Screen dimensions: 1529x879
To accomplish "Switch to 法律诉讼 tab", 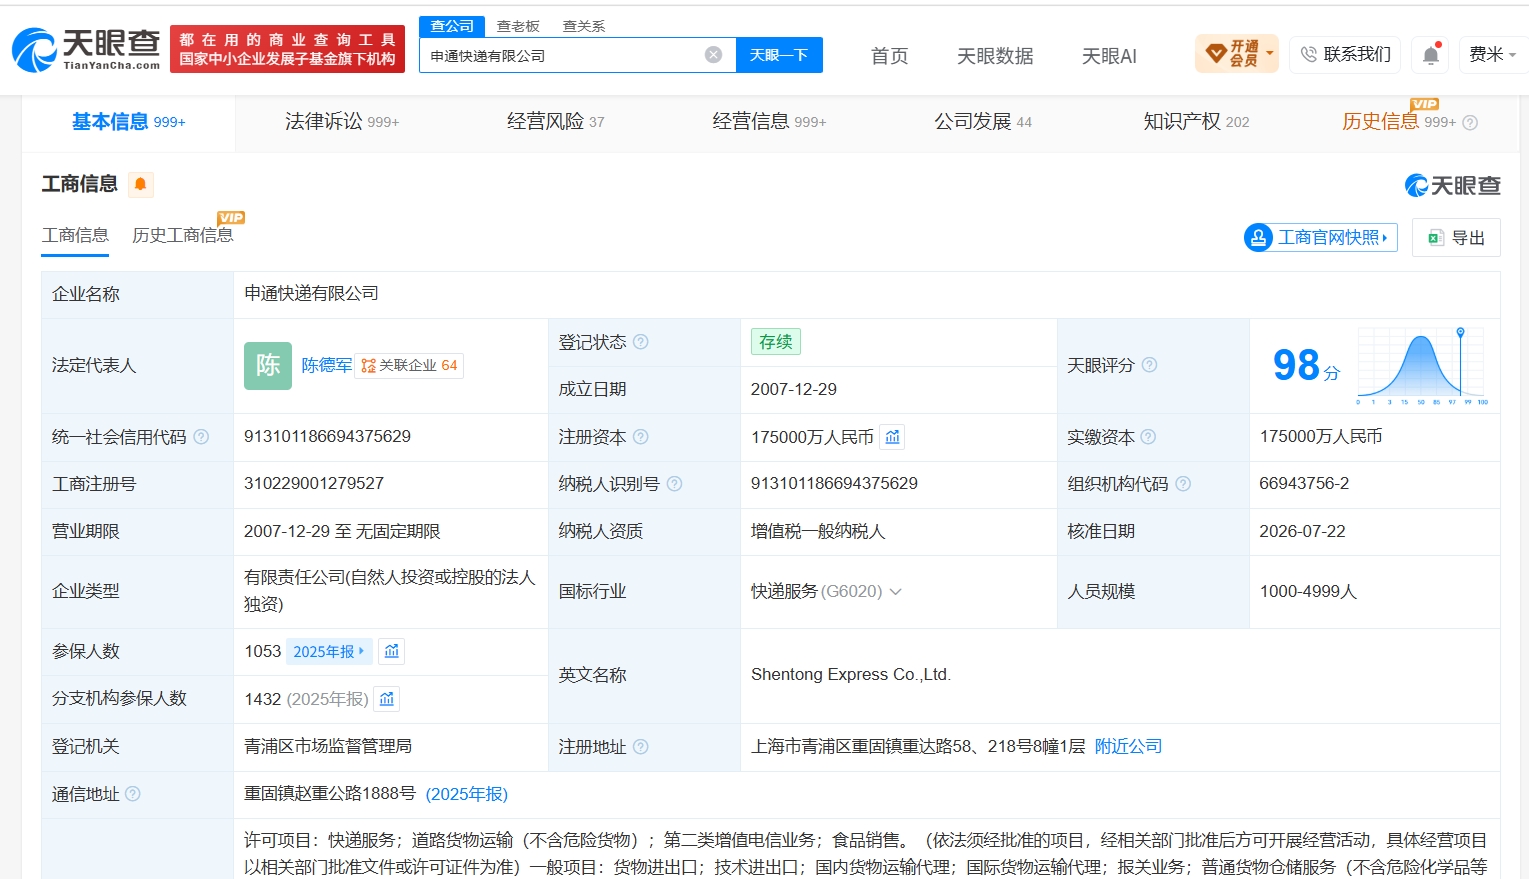I will click(x=342, y=122).
